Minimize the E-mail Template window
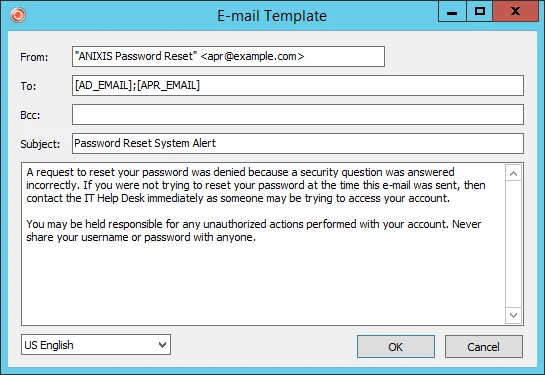The image size is (545, 375). [x=452, y=12]
